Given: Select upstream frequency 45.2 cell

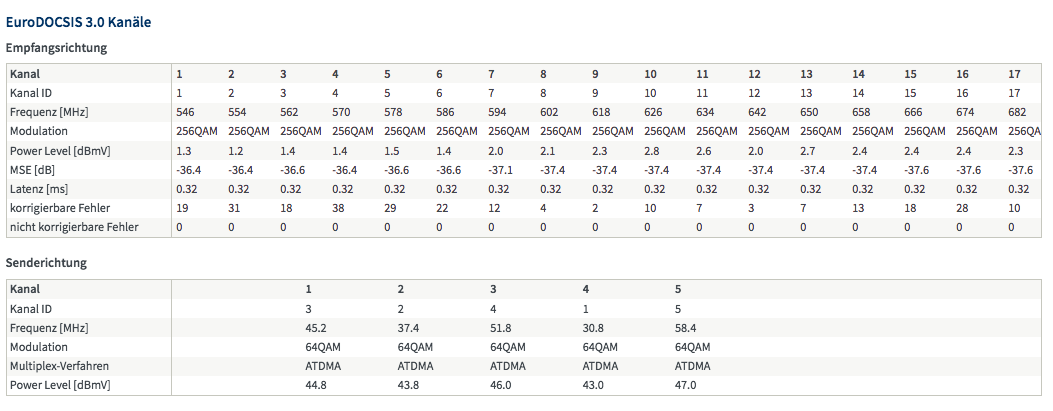Looking at the screenshot, I should click(x=317, y=327).
